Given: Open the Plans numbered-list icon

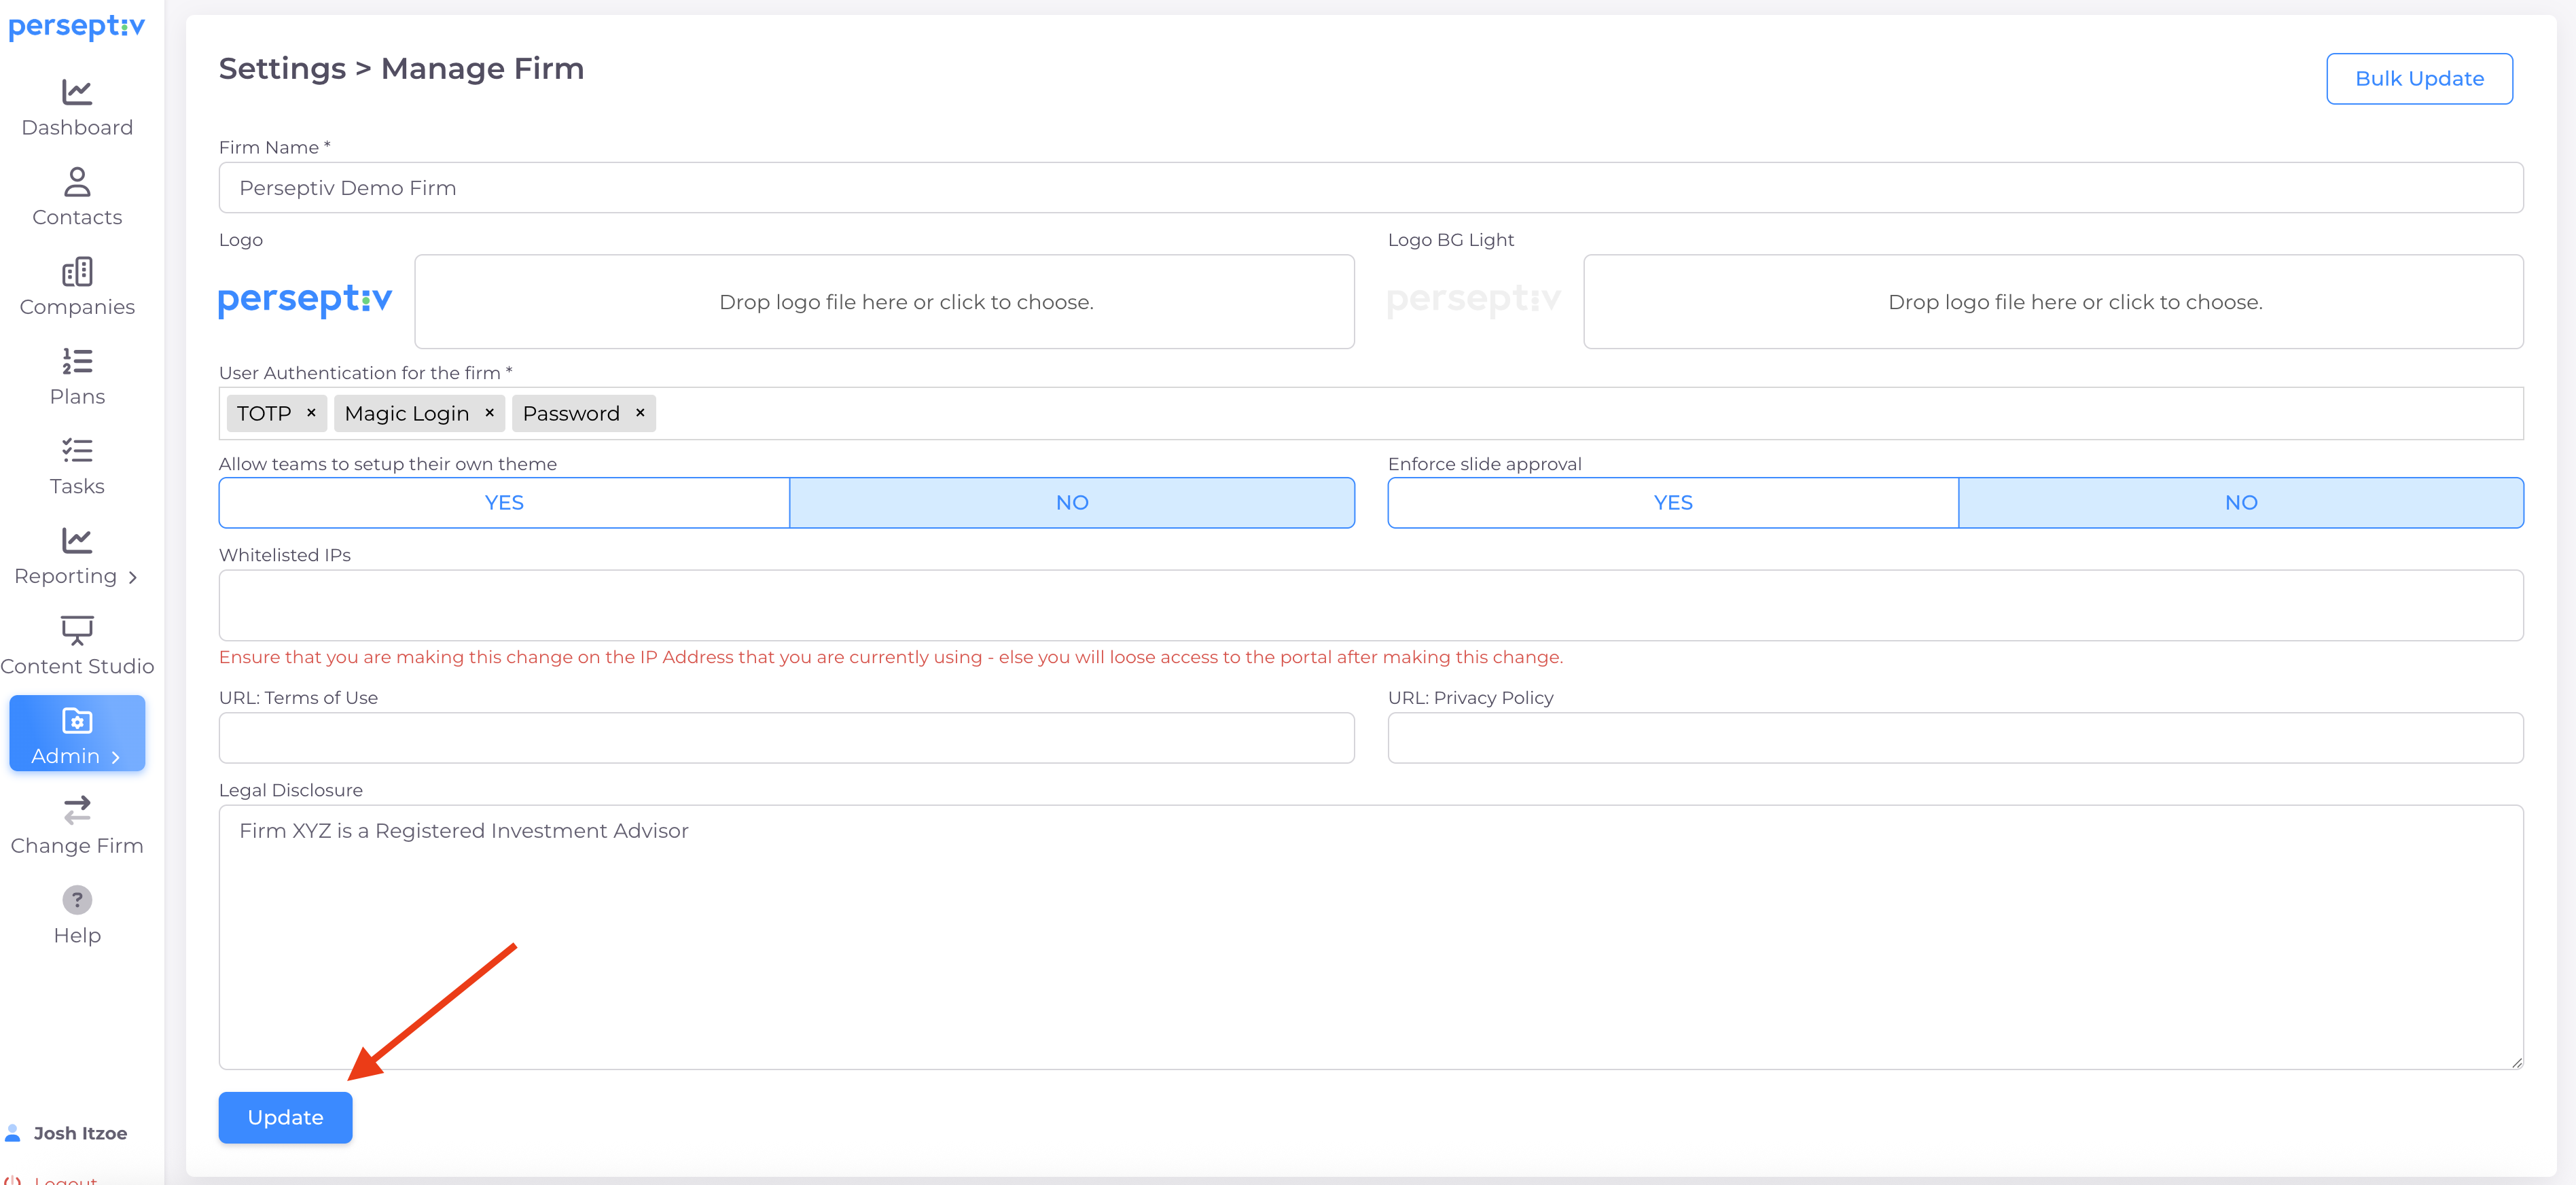Looking at the screenshot, I should tap(77, 361).
